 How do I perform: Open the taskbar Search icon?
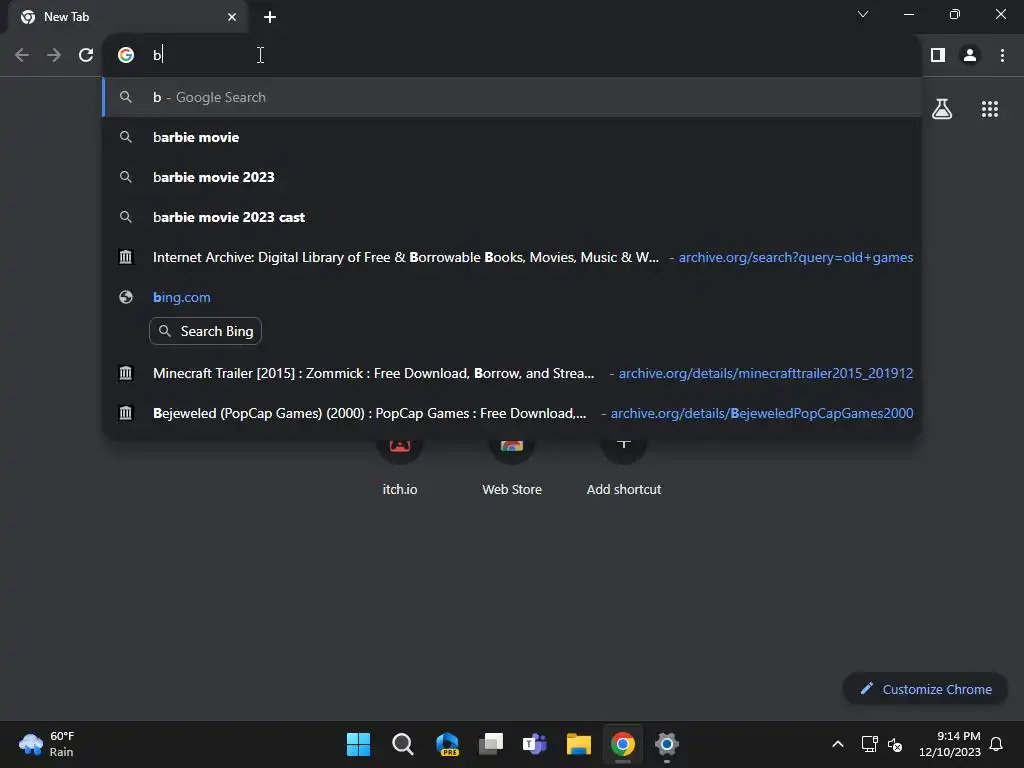[x=402, y=744]
